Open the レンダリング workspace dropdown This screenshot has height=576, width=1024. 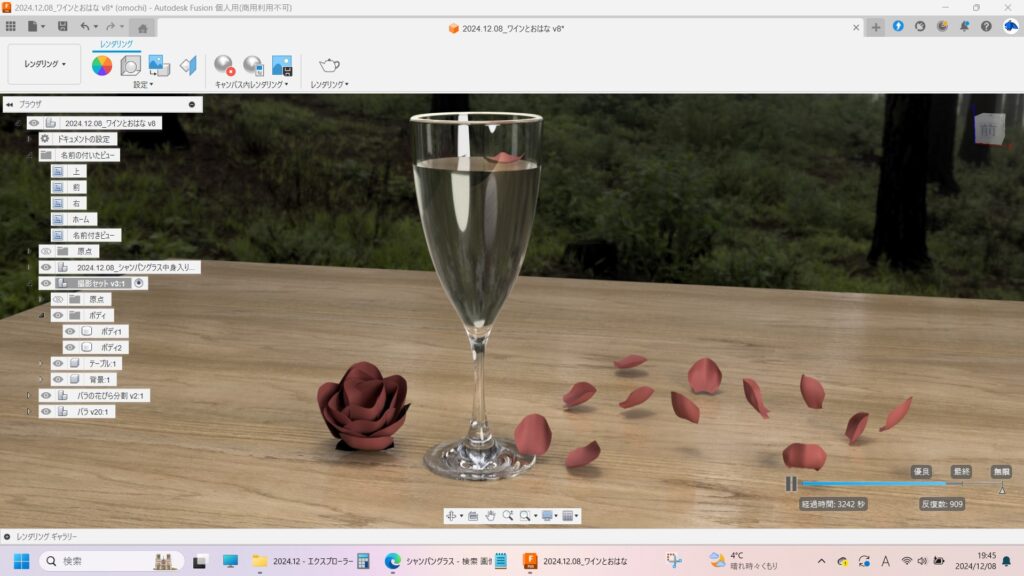pyautogui.click(x=45, y=64)
